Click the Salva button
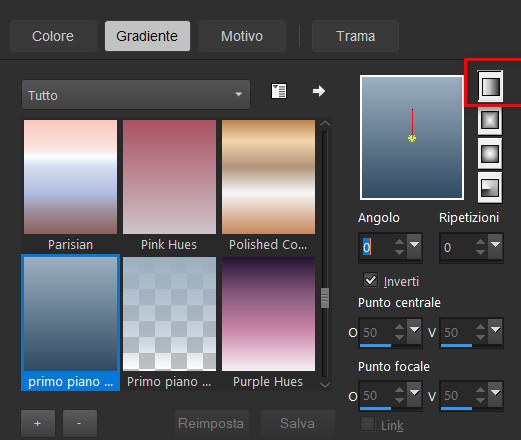521x440 pixels. click(297, 423)
